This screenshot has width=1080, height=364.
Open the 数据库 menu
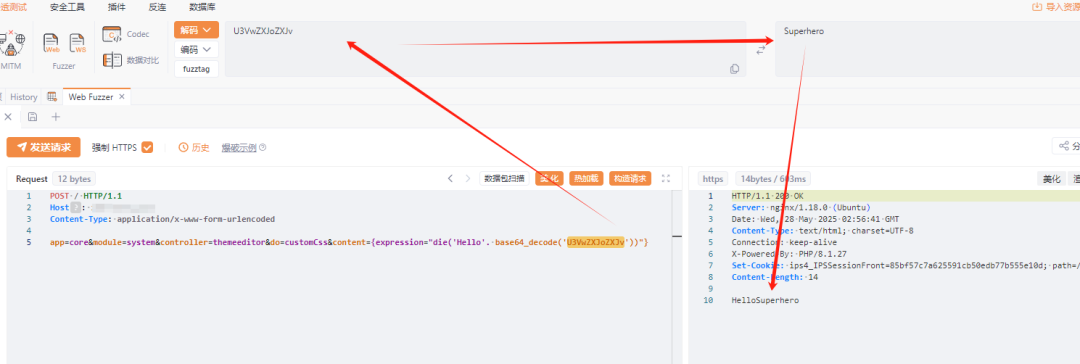(202, 6)
